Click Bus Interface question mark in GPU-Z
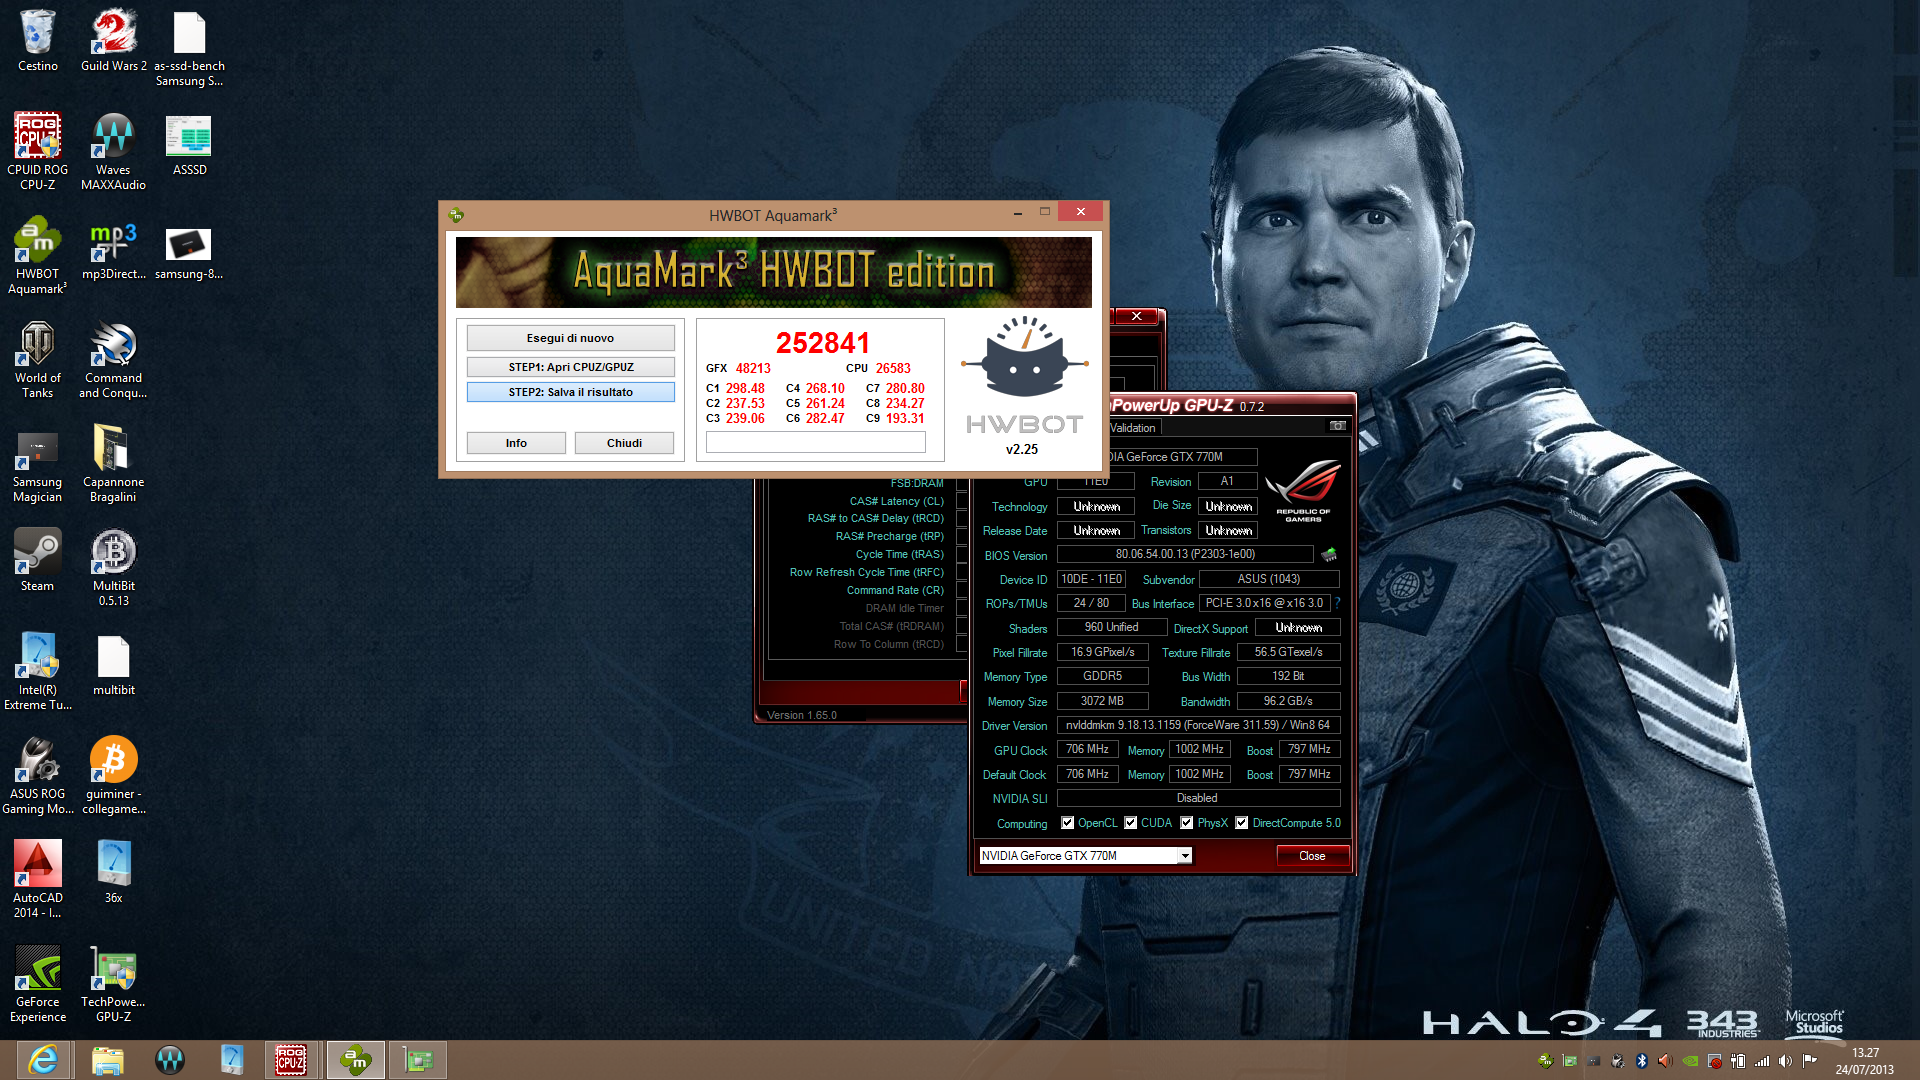This screenshot has width=1920, height=1080. (1337, 603)
